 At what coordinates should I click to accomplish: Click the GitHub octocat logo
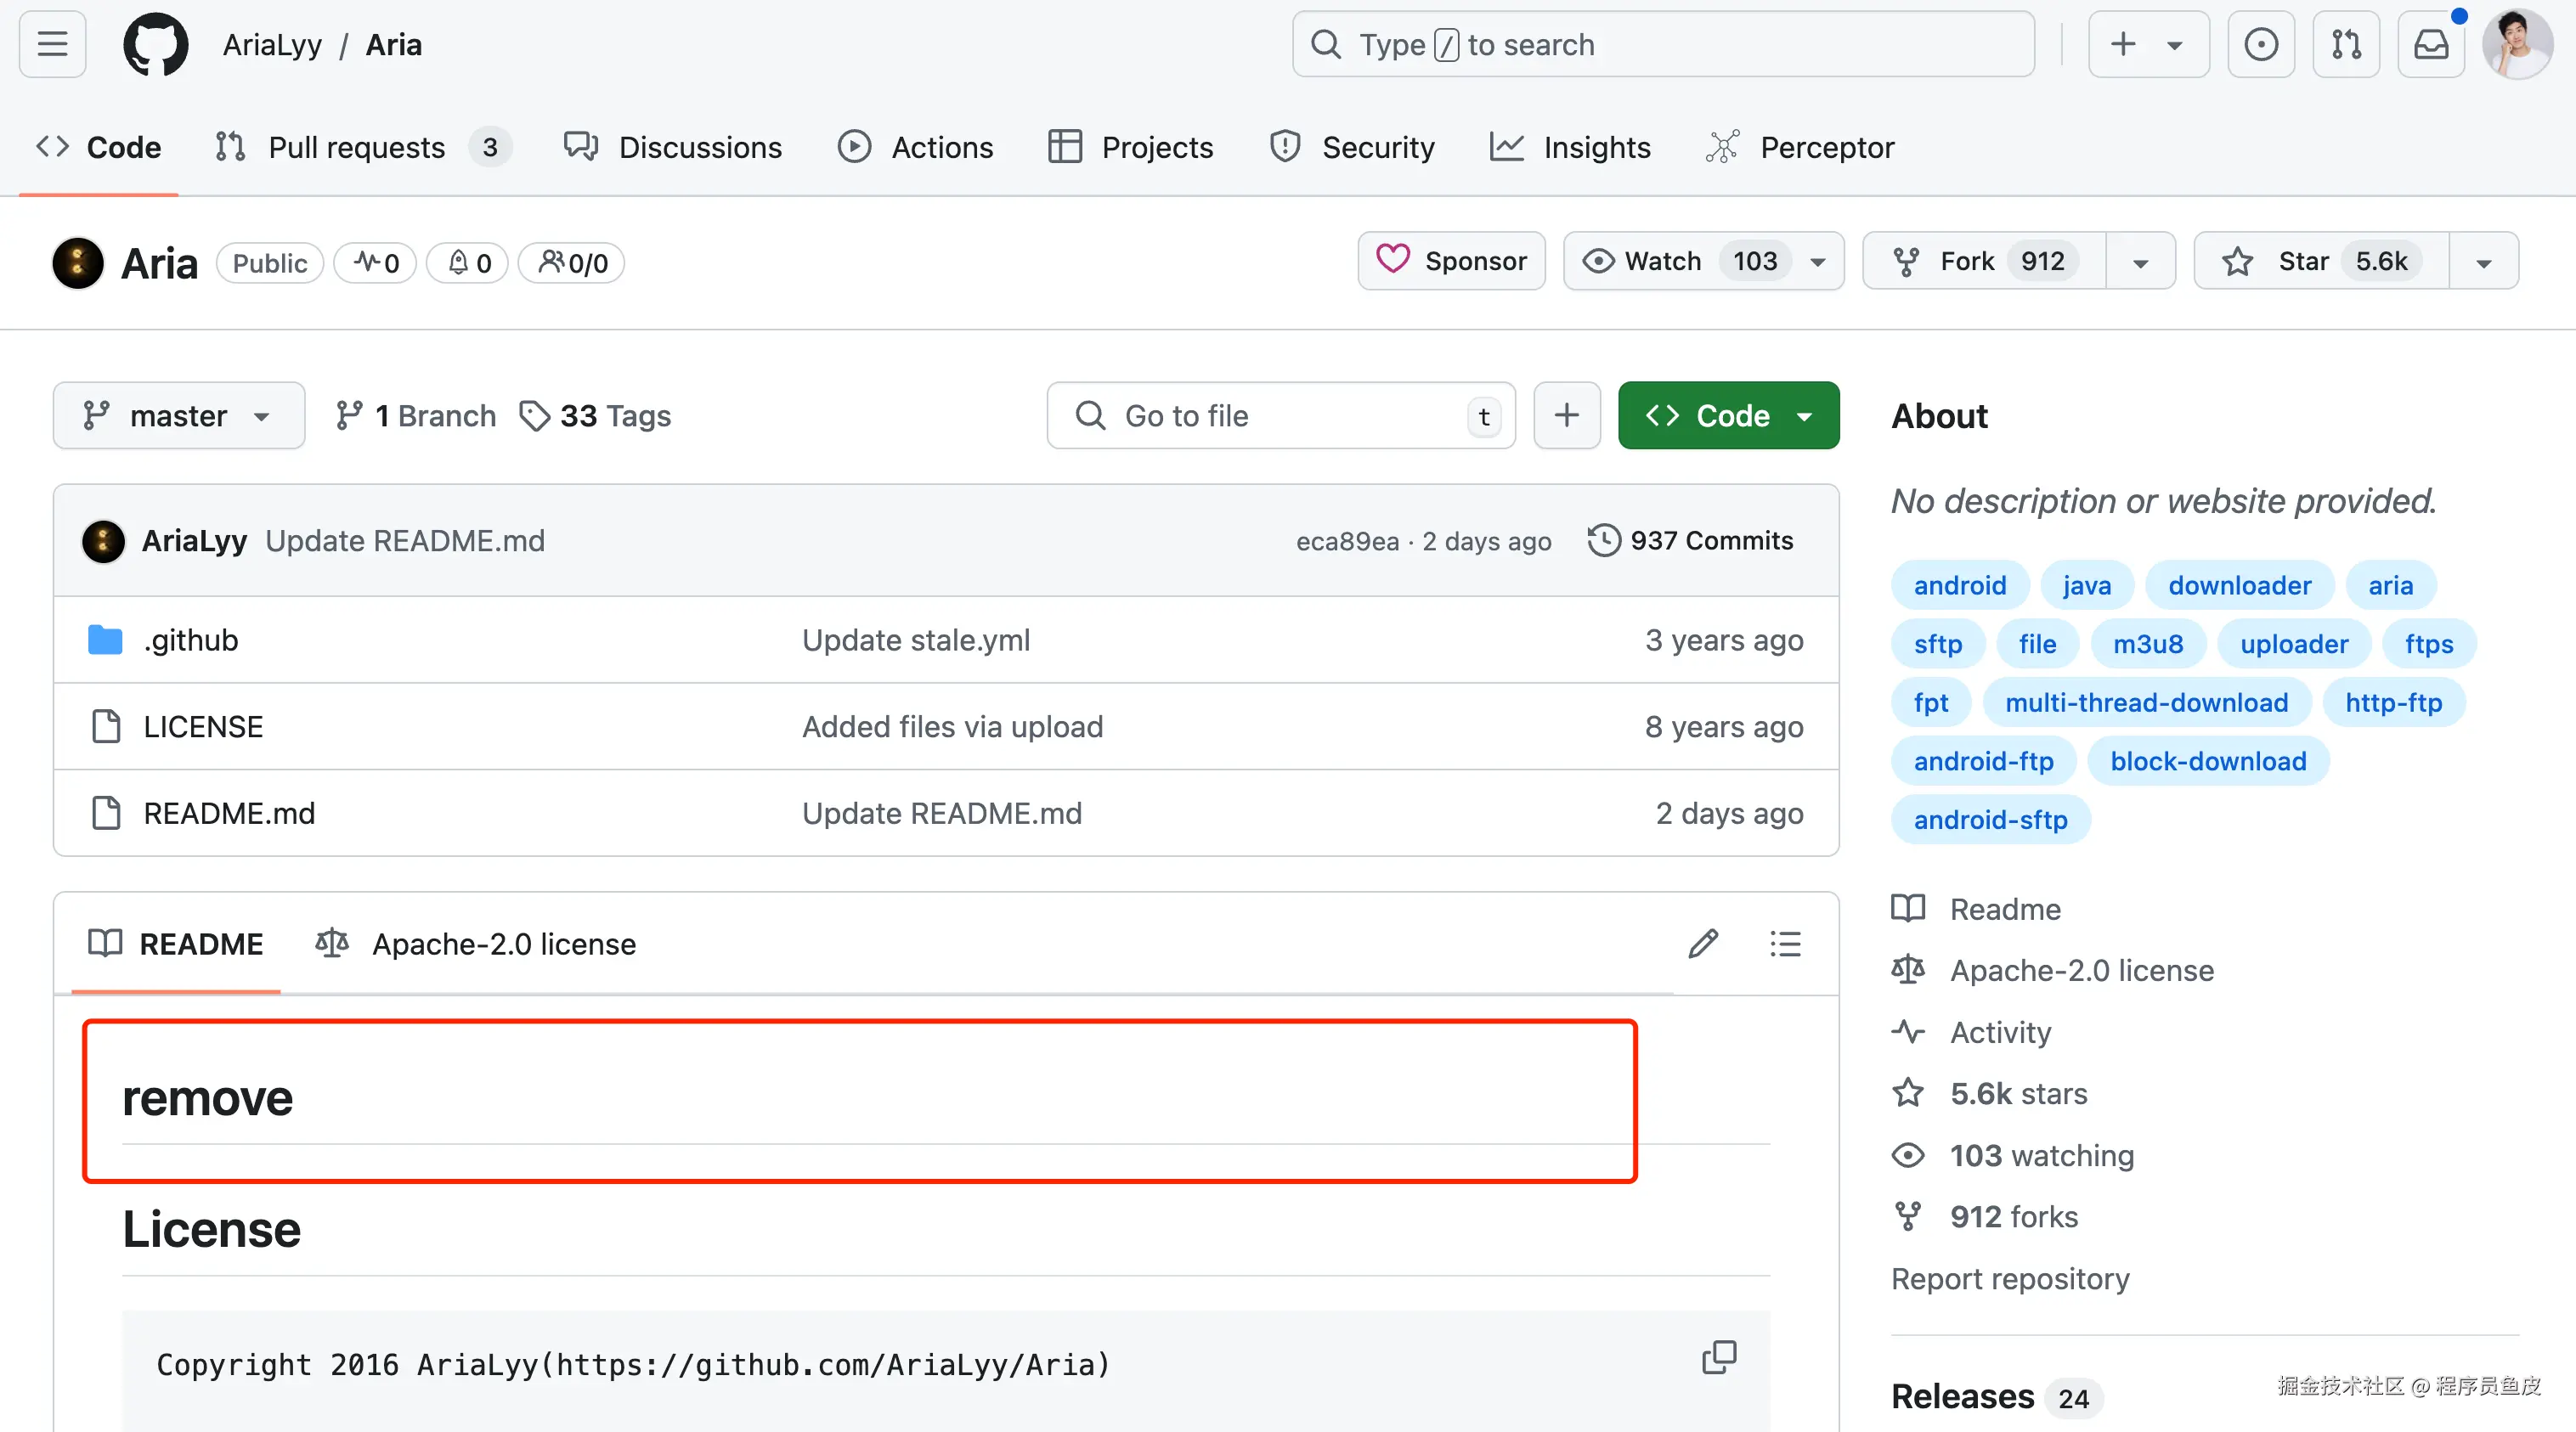(155, 44)
